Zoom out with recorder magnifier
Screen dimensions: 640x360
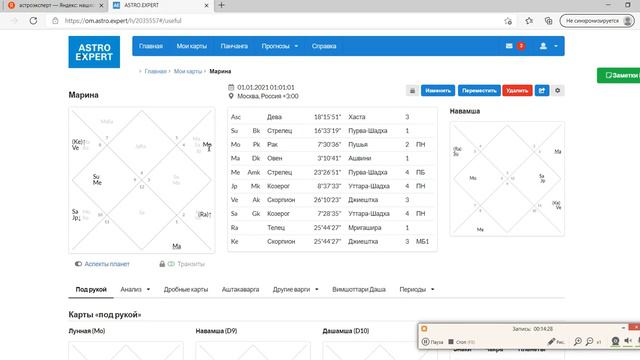point(589,342)
